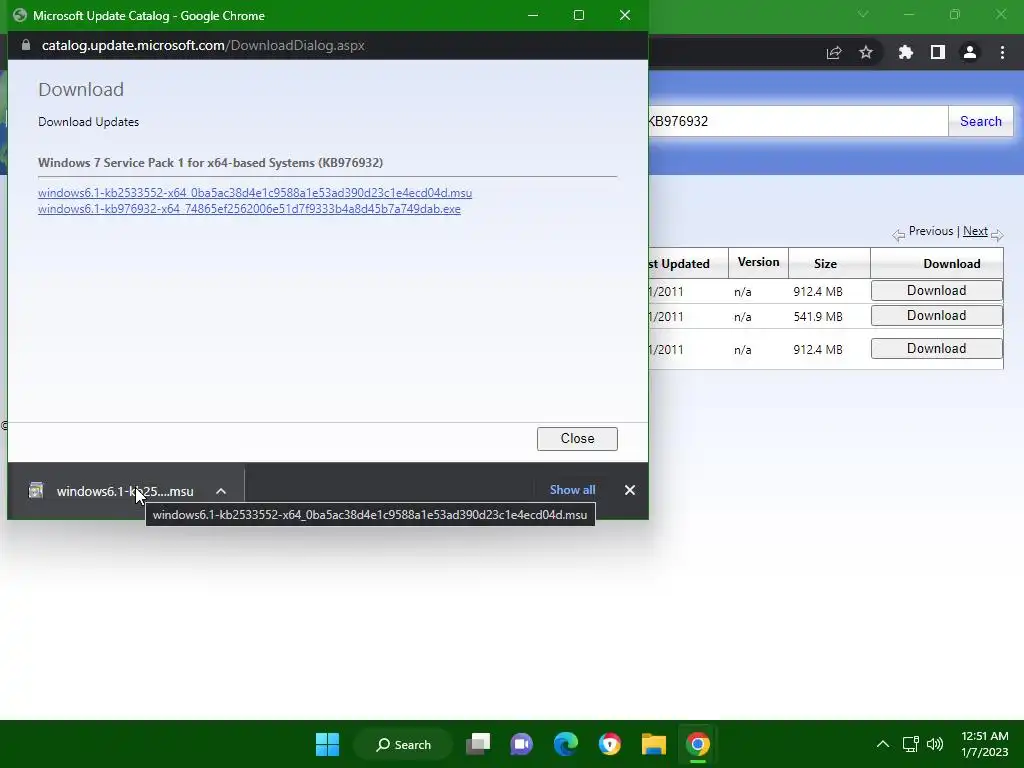
Task: Open Chat app on taskbar
Action: [x=521, y=744]
